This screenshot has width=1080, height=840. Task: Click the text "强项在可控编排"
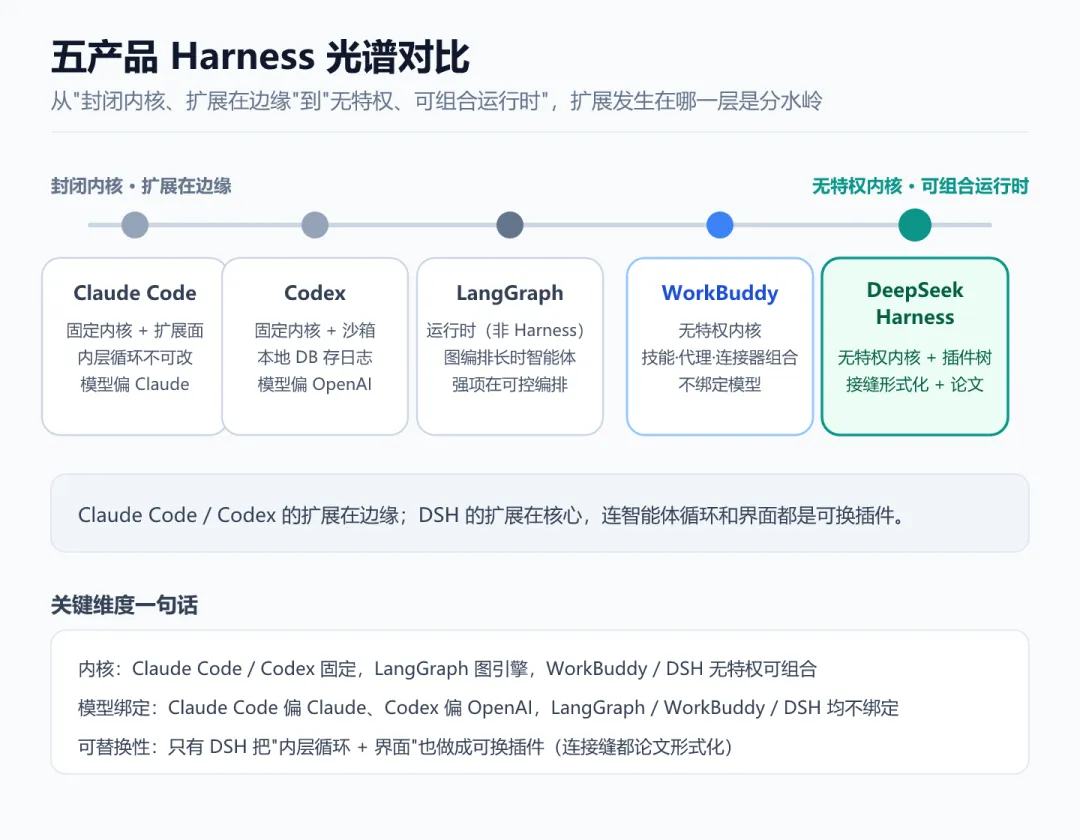(x=510, y=384)
